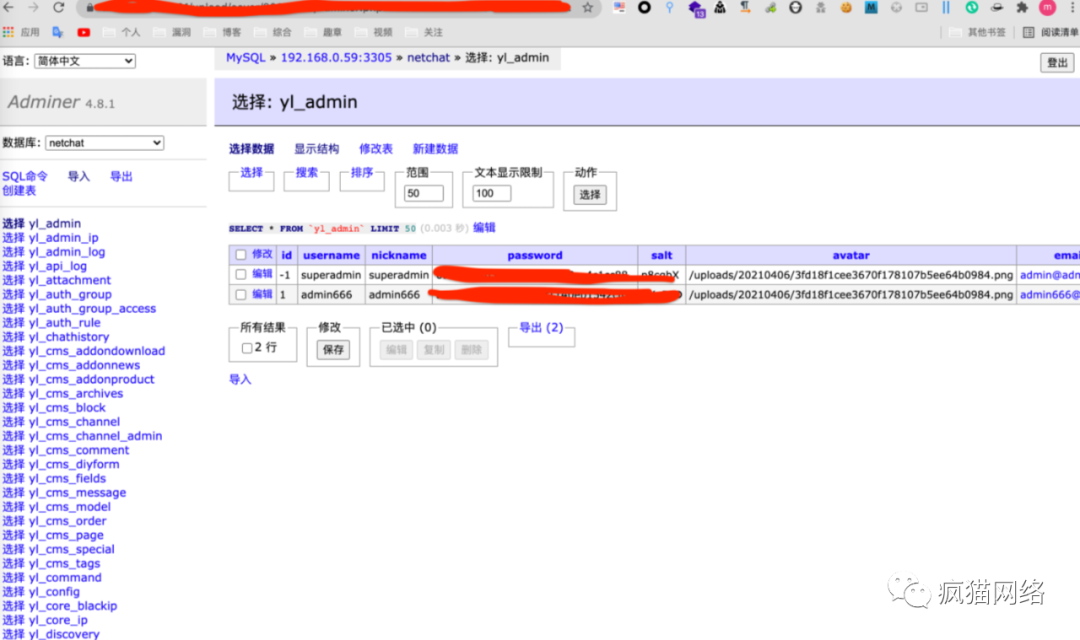Open the 修改表 tab

click(376, 149)
